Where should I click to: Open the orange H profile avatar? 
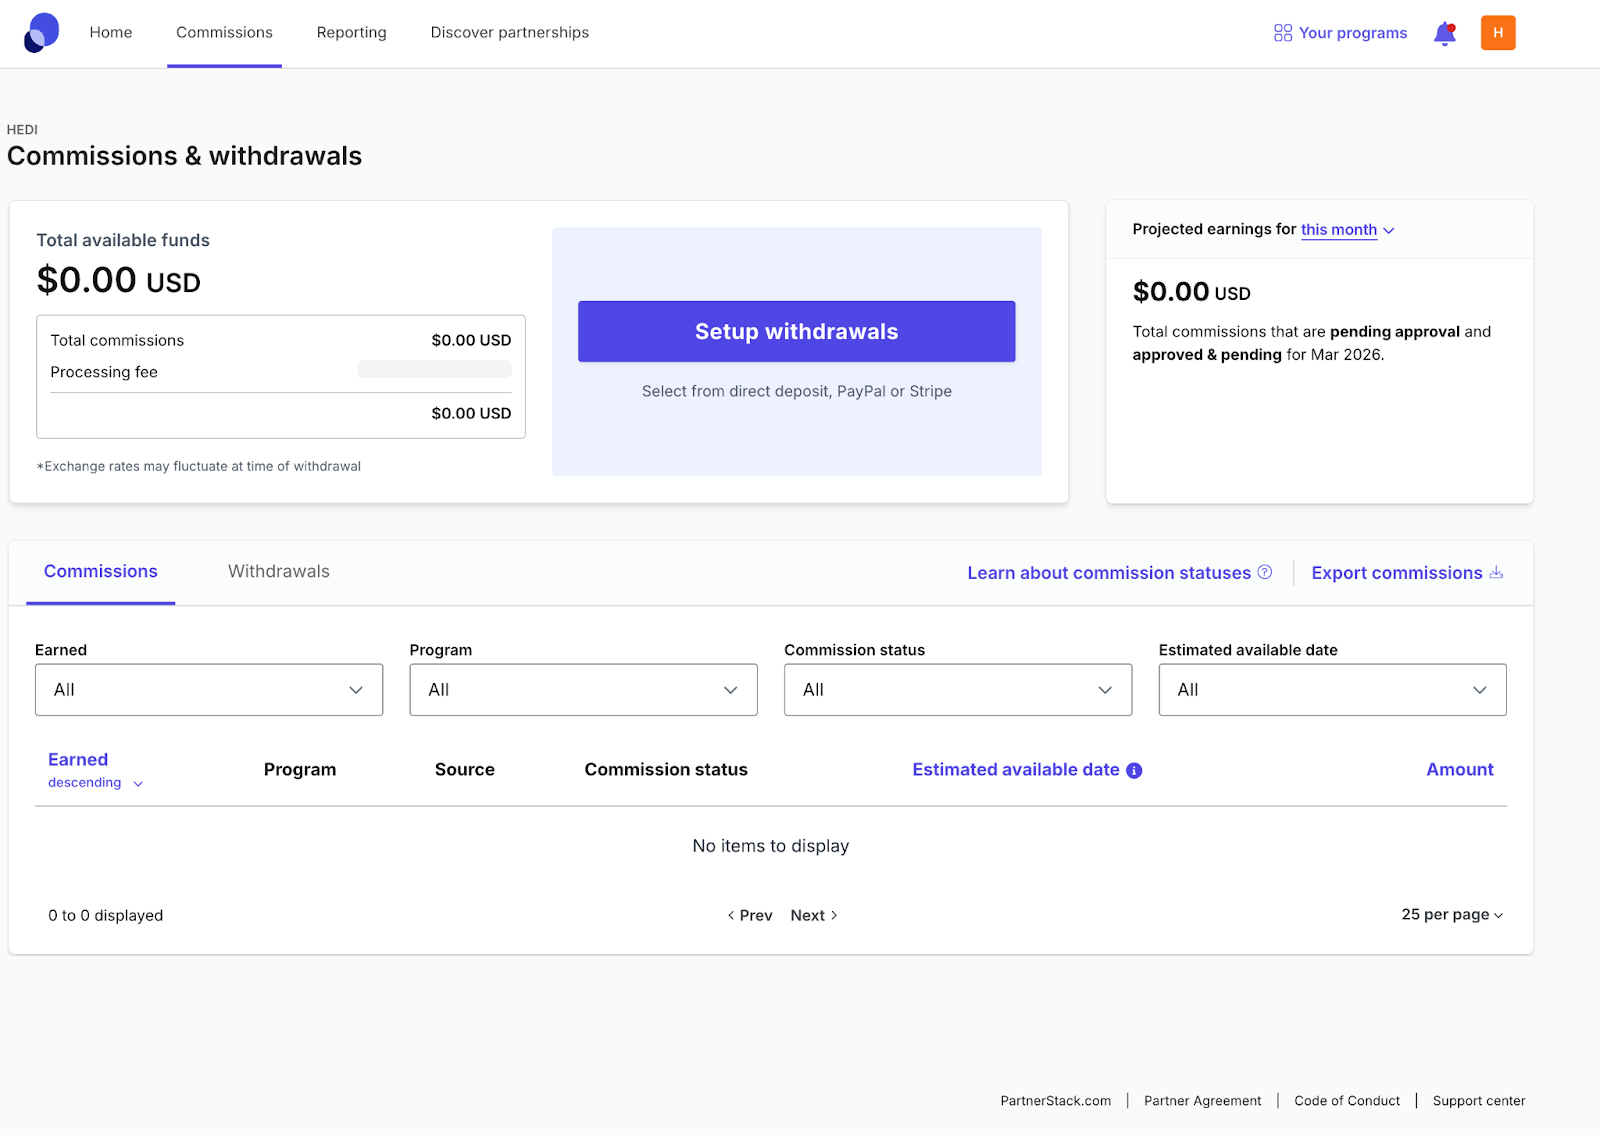[1497, 33]
